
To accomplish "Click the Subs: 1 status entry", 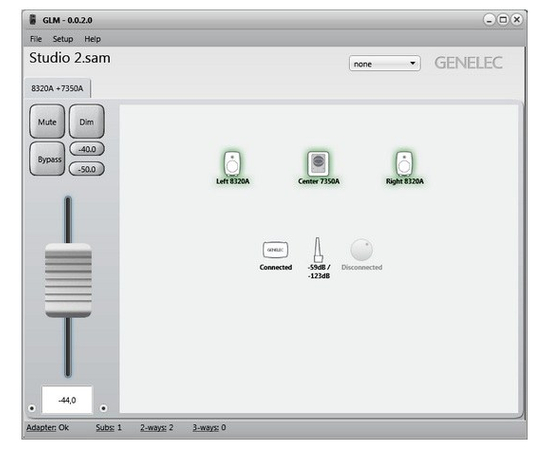I will coord(109,427).
